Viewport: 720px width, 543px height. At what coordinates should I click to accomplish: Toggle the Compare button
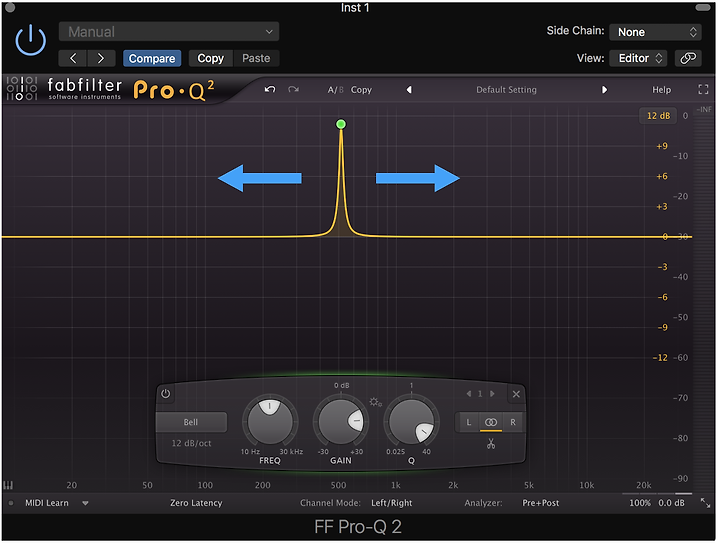(152, 58)
